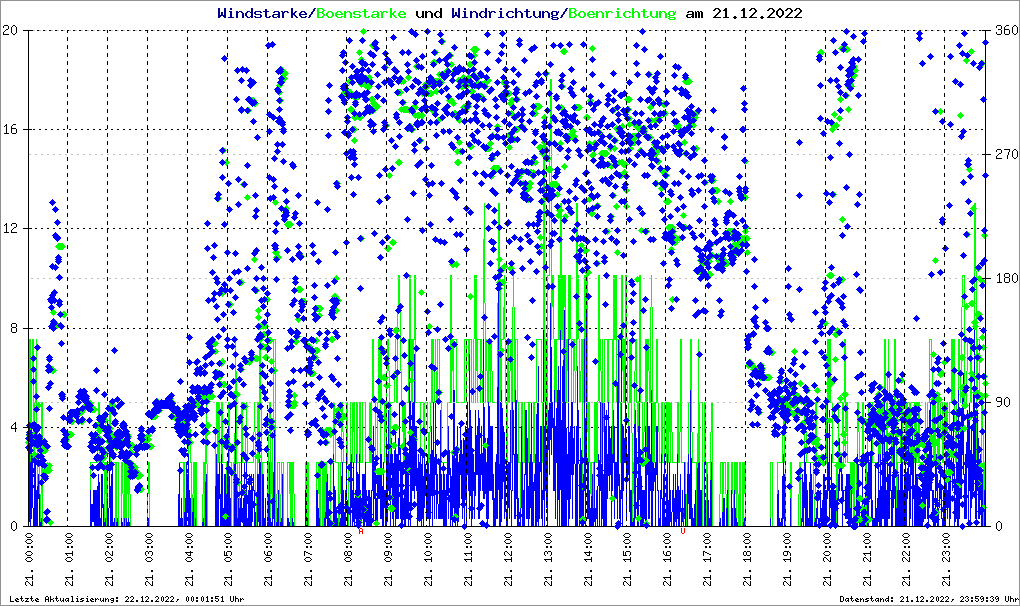Viewport: 1020px width, 606px height.
Task: Click the wind speed axis value "4"
Action: 14,427
